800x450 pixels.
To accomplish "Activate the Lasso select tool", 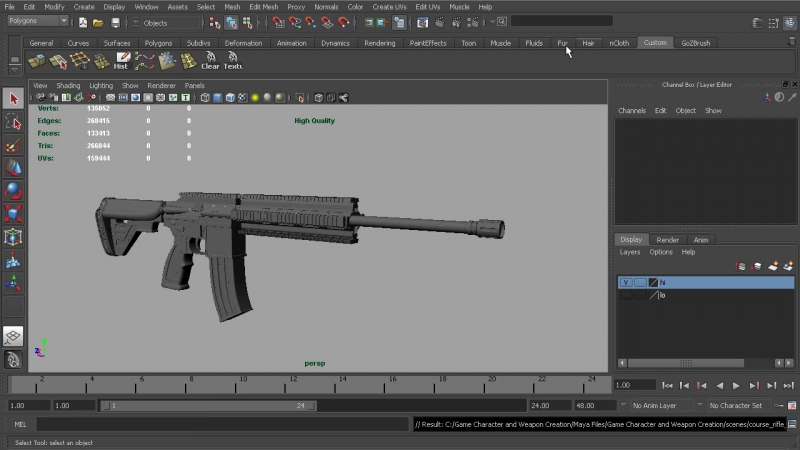I will tap(13, 122).
